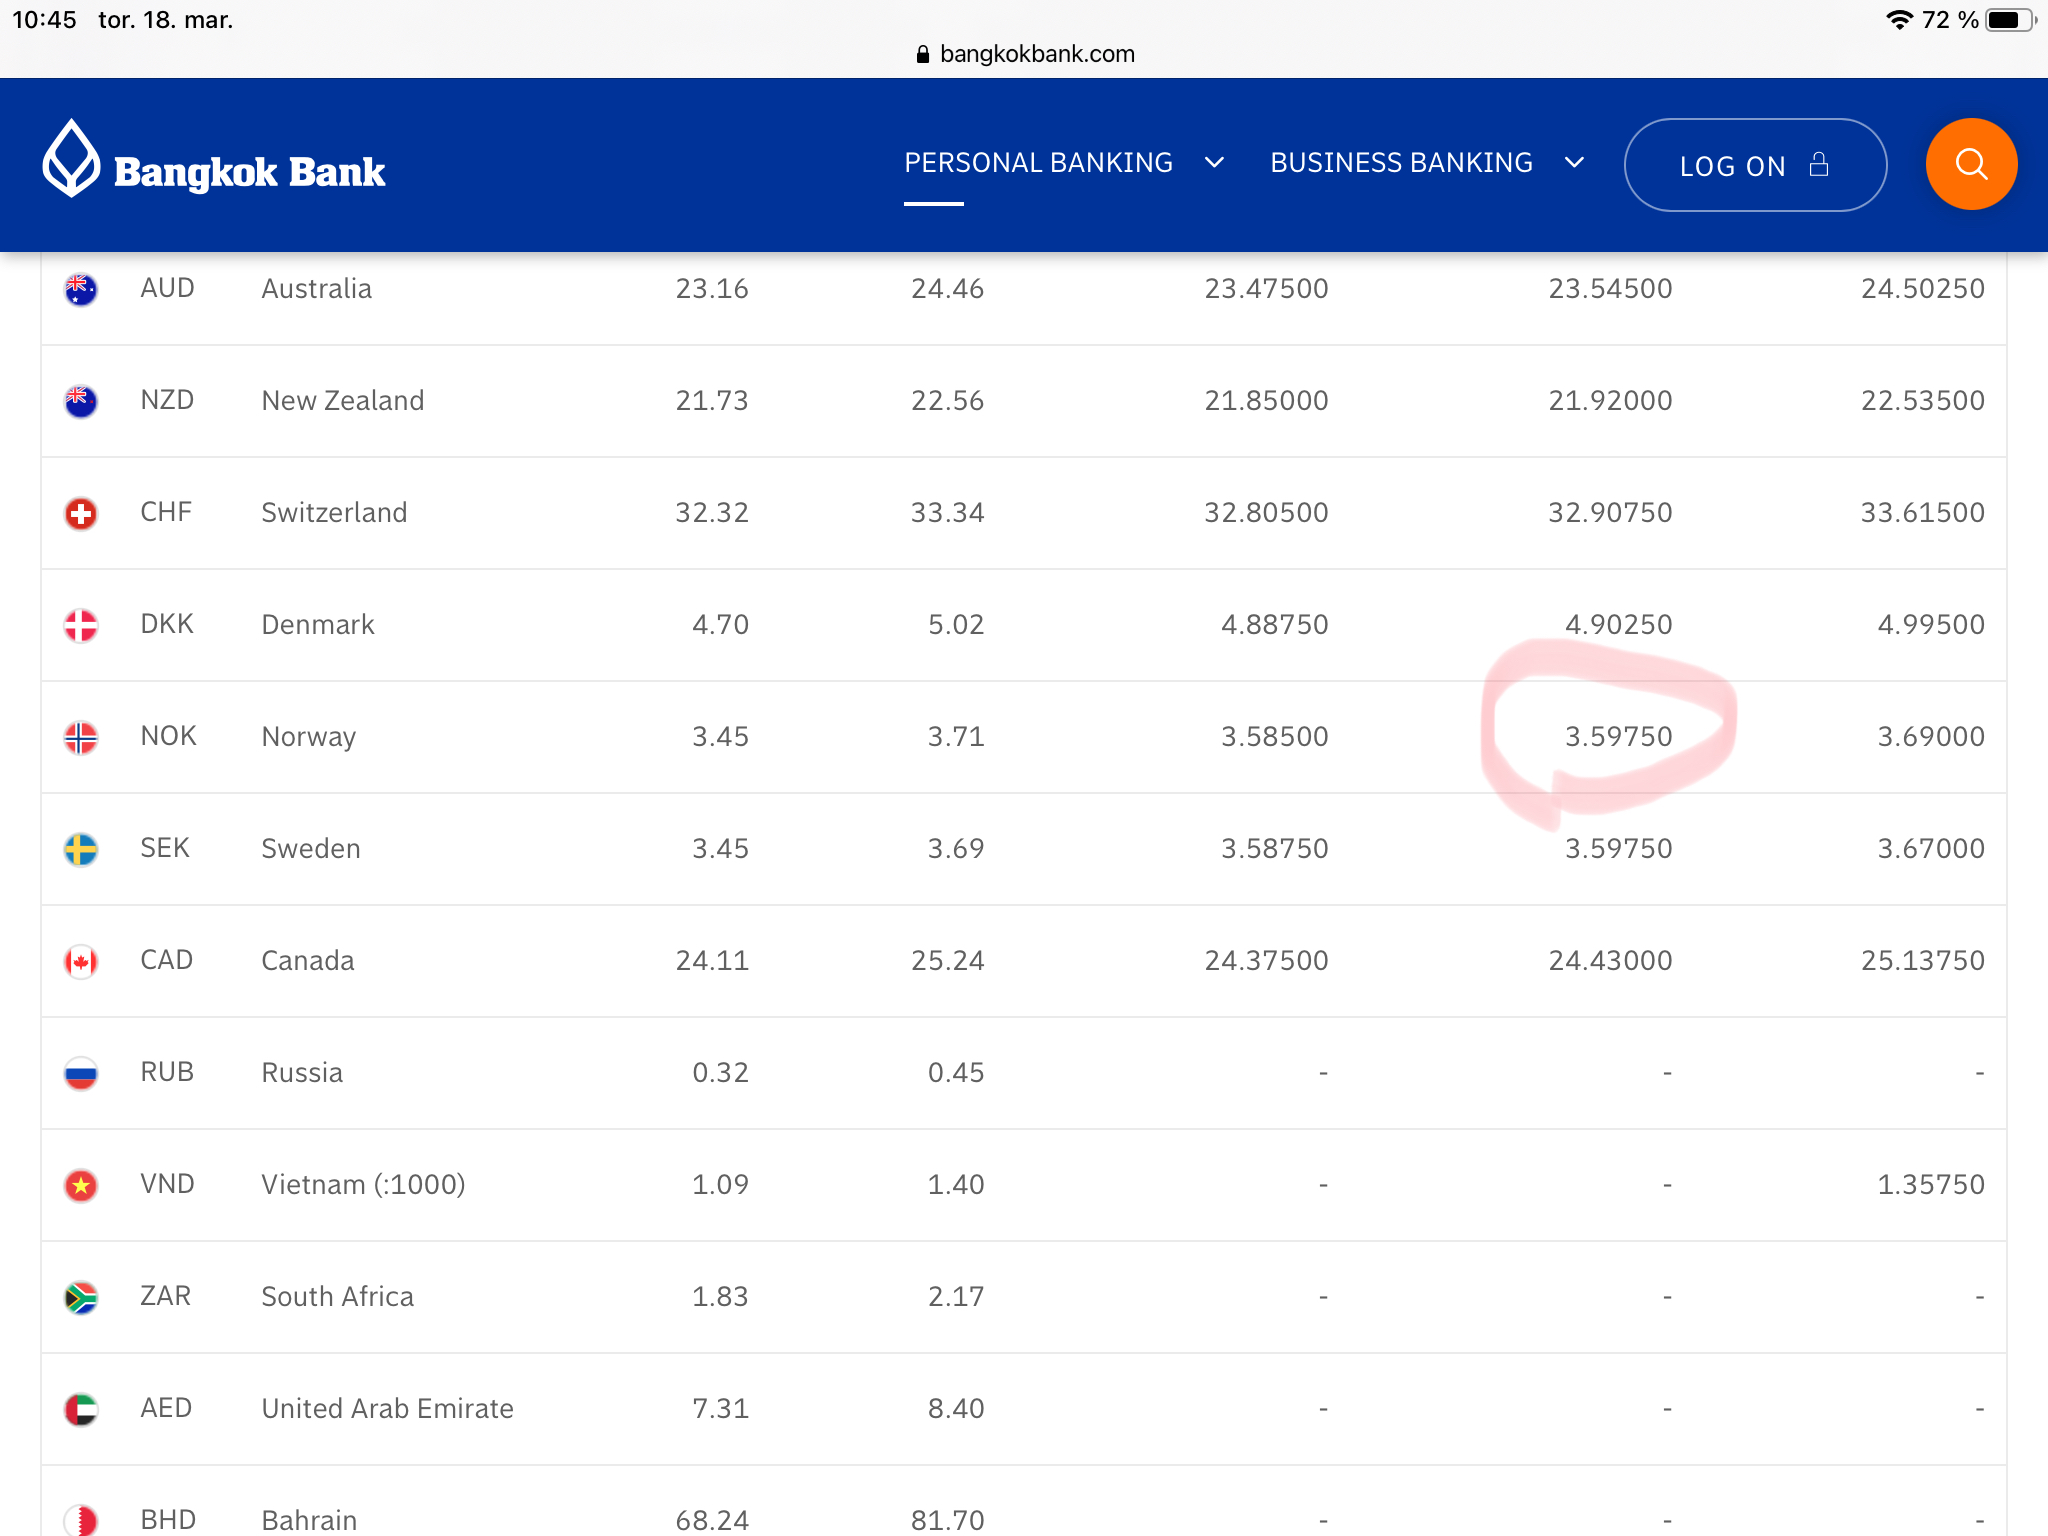Click the Bangkok Bank logo
The width and height of the screenshot is (2048, 1536).
(214, 164)
